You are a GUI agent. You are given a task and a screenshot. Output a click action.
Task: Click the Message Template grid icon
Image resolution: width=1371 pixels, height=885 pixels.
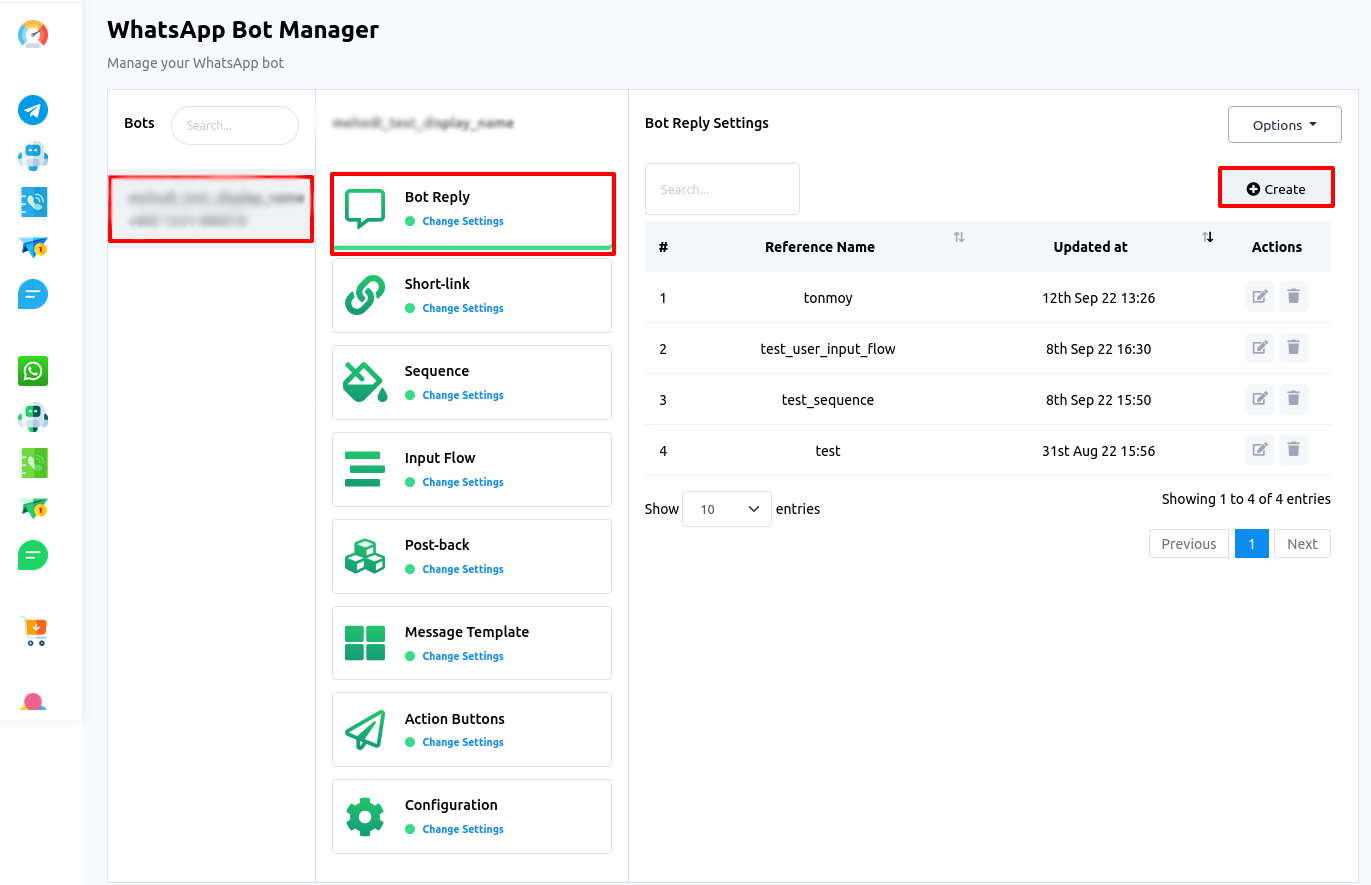pos(365,643)
